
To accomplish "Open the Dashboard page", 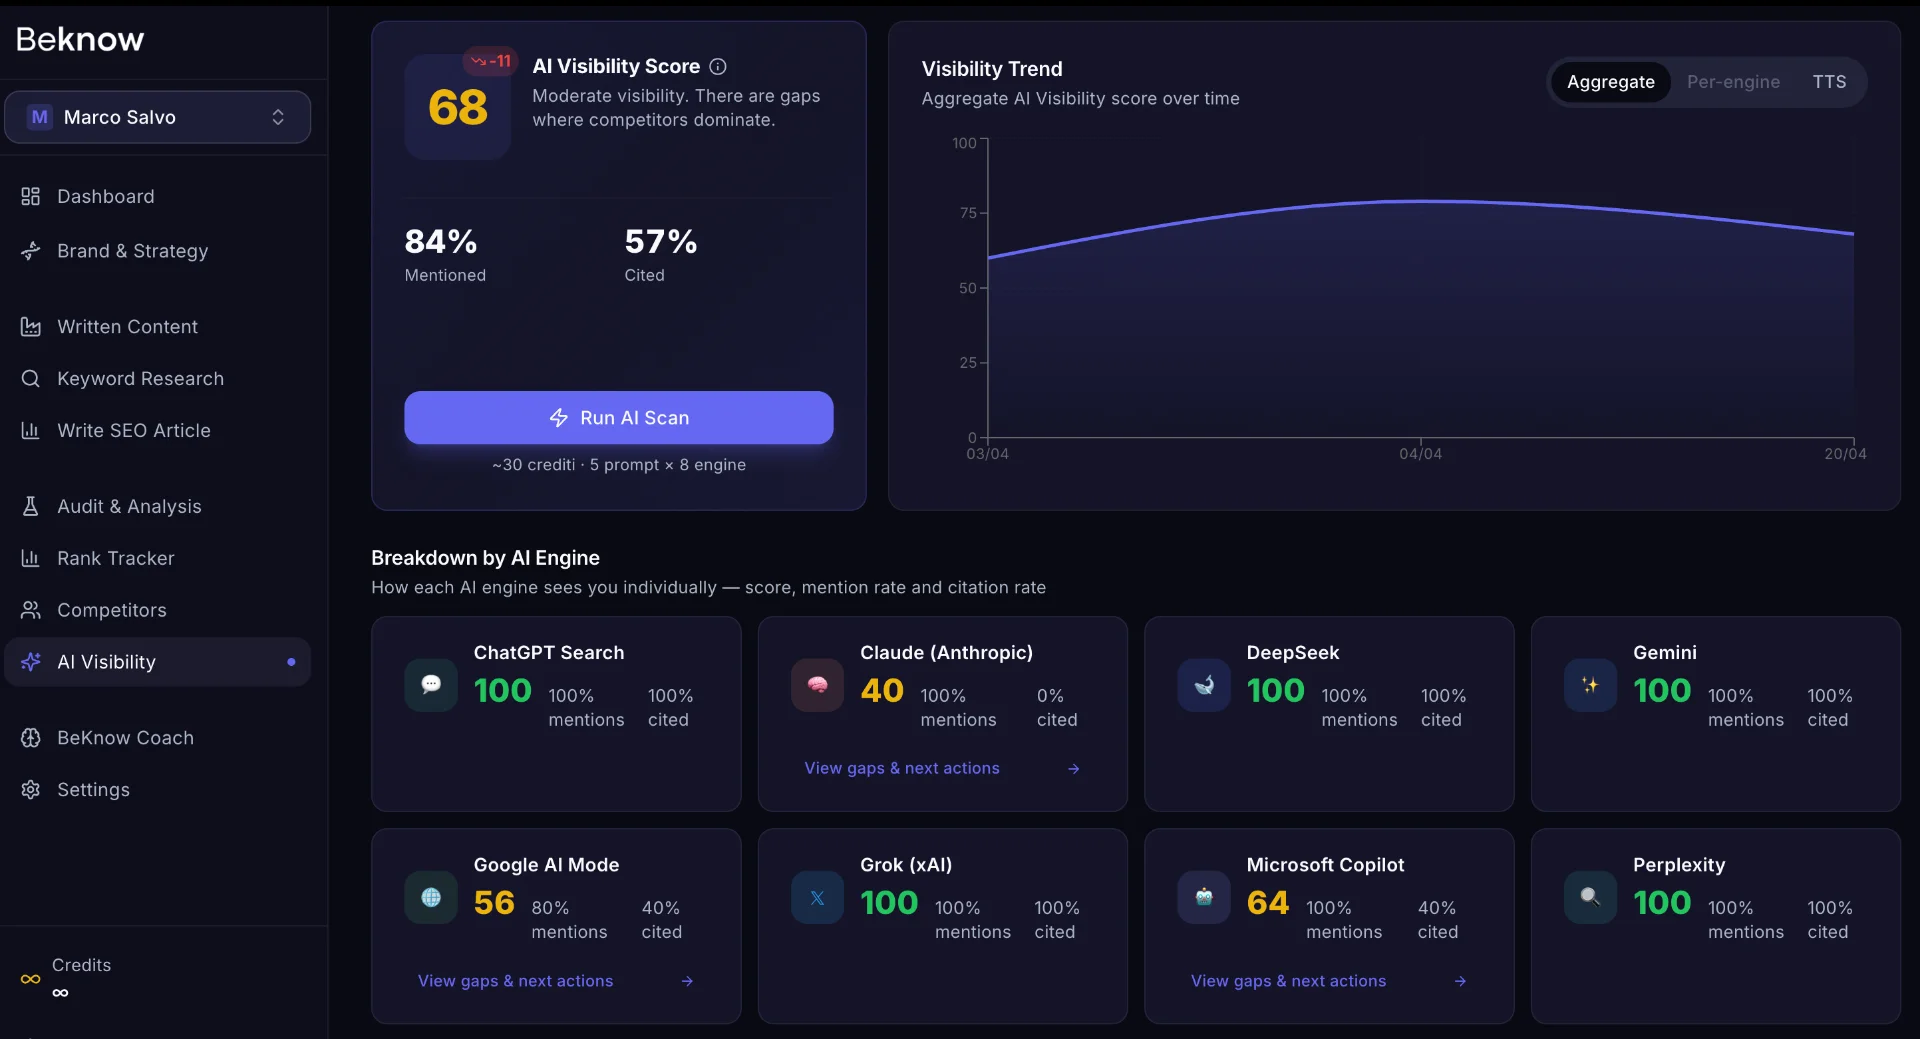I will tap(158, 196).
